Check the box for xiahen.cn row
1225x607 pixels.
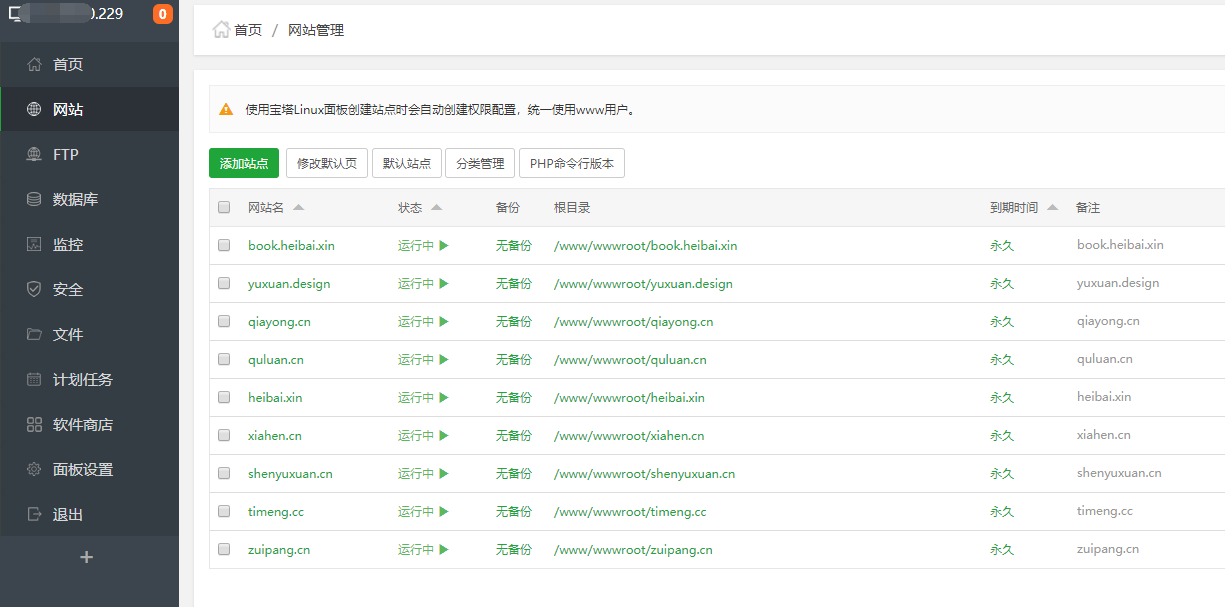click(x=224, y=435)
